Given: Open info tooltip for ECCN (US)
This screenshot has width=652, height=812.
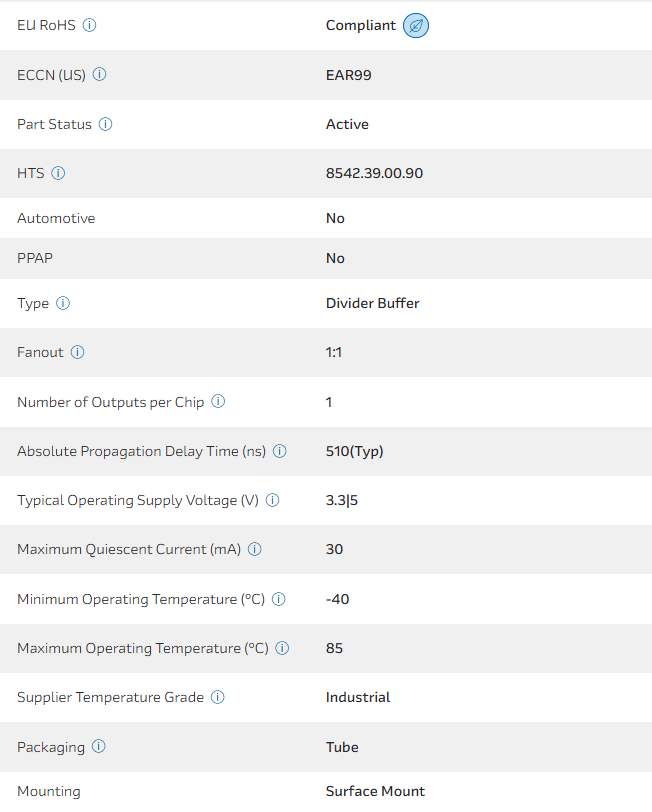Looking at the screenshot, I should coord(100,74).
